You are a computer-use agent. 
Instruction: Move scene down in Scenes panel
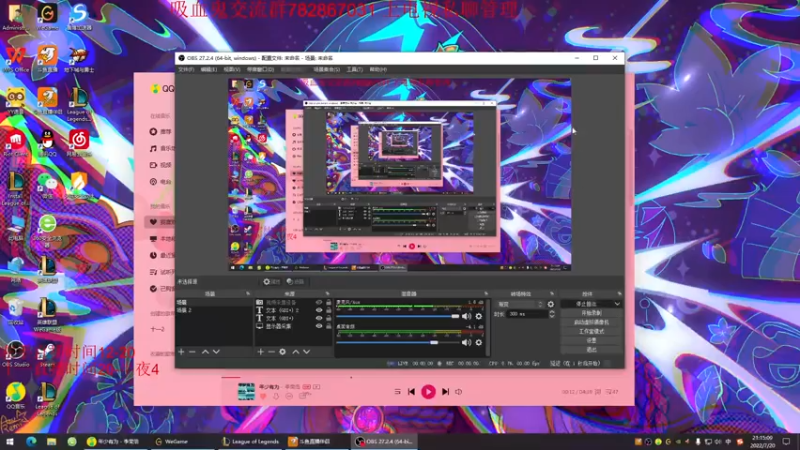click(216, 352)
